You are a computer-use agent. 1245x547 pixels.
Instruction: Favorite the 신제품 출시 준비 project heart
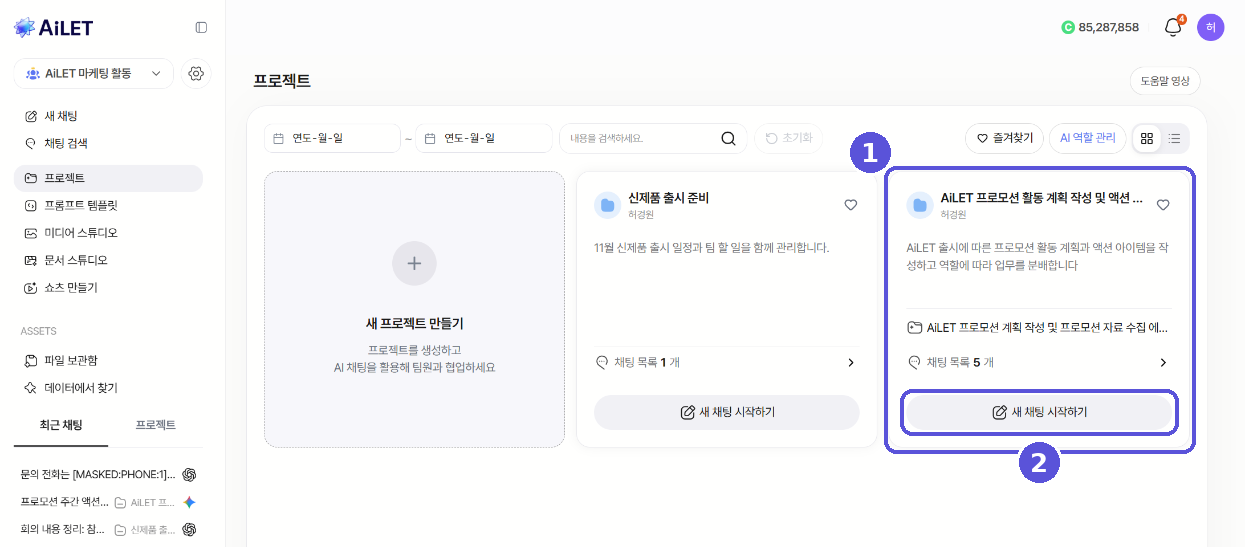[x=851, y=205]
